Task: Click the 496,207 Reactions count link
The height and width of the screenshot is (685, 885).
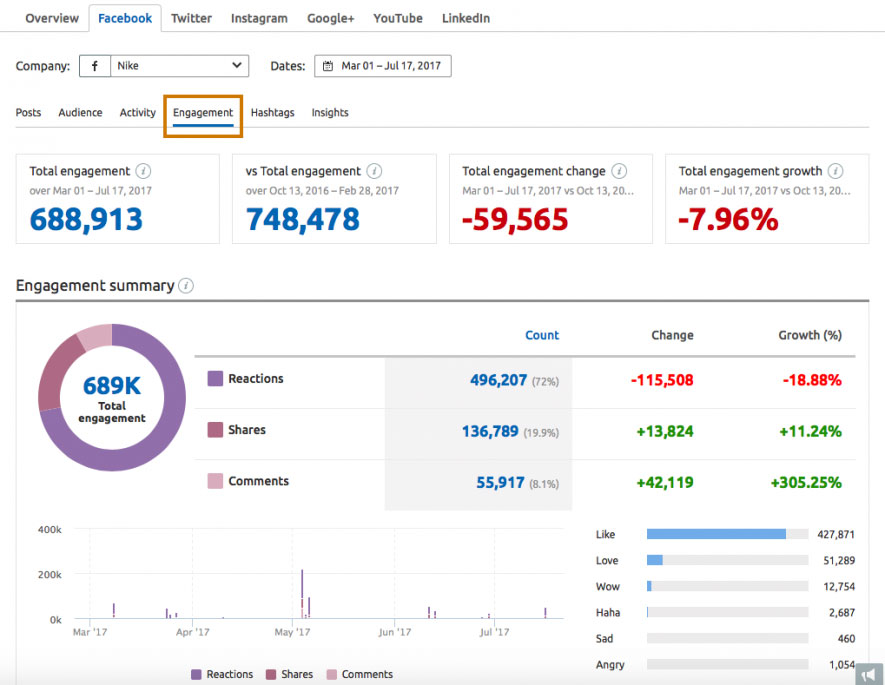Action: pos(498,380)
